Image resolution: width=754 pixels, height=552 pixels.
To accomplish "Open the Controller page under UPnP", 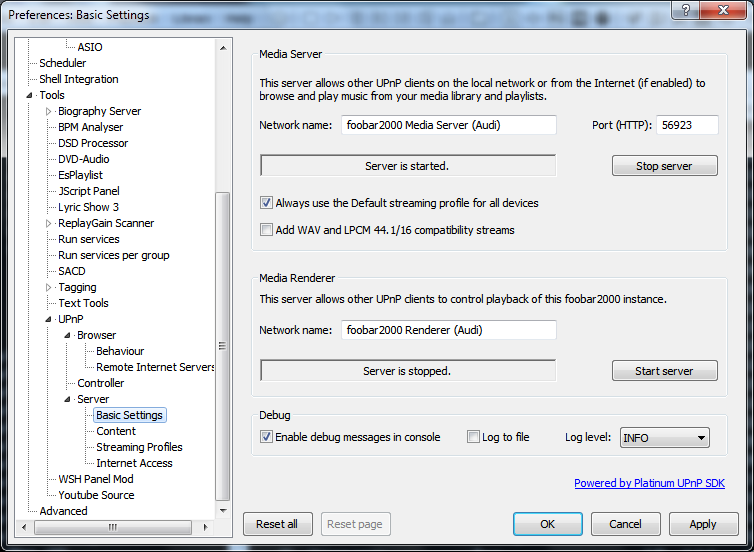I will [x=101, y=383].
